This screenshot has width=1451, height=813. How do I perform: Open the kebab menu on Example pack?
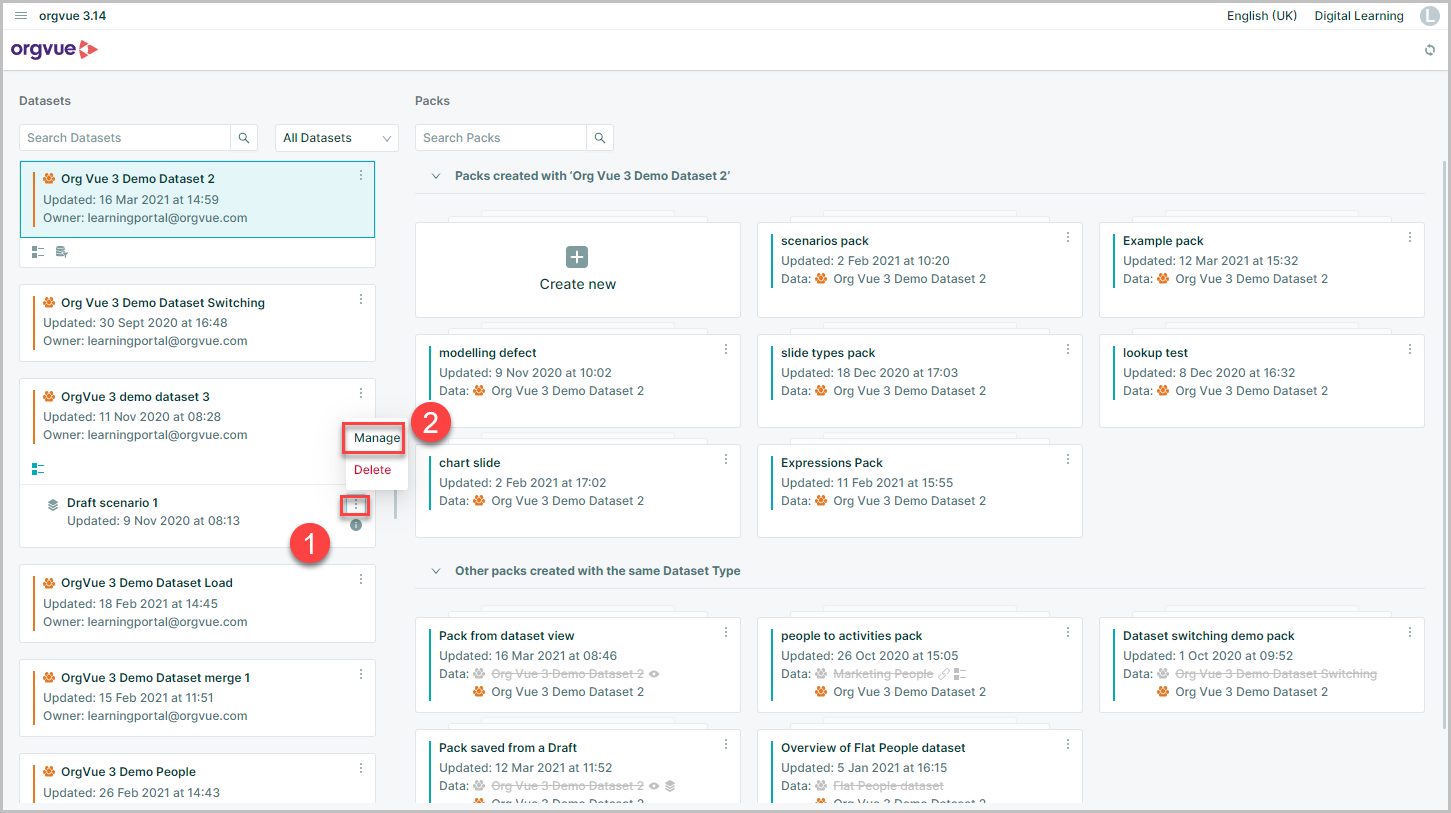coord(1410,237)
